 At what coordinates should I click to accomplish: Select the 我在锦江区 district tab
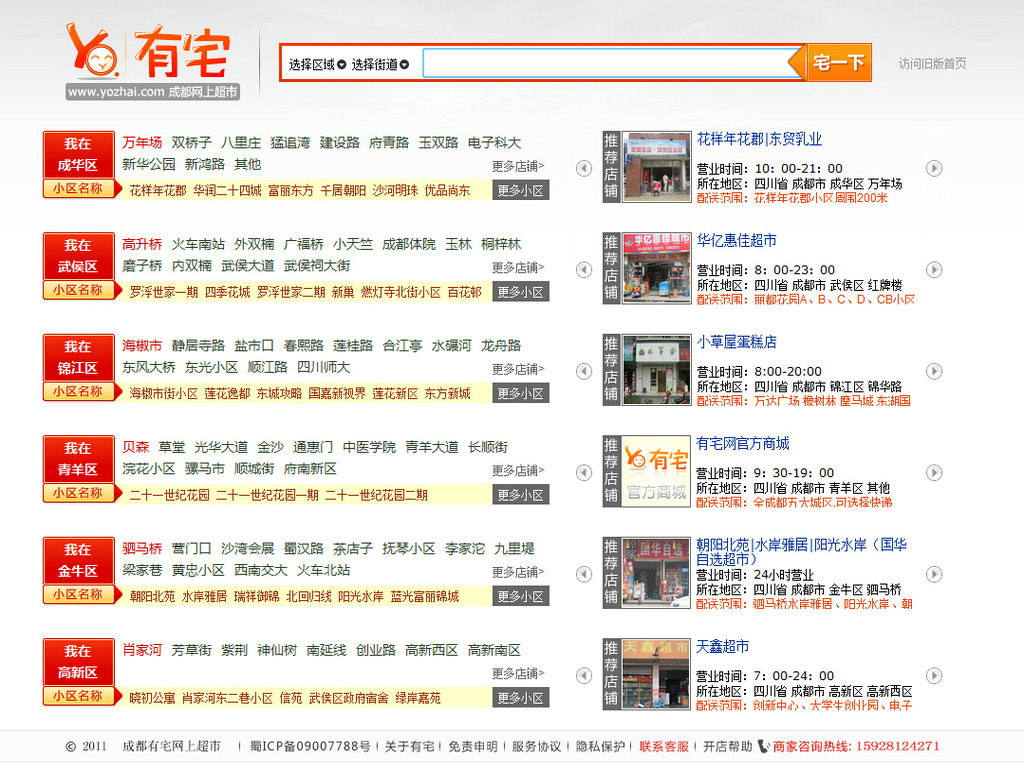pyautogui.click(x=78, y=357)
